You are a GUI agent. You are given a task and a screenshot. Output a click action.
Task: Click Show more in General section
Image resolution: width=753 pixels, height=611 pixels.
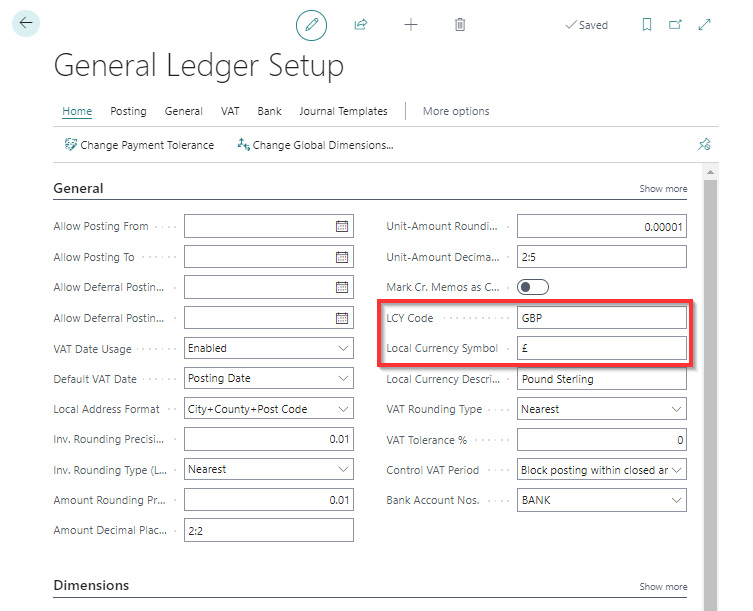click(x=663, y=189)
